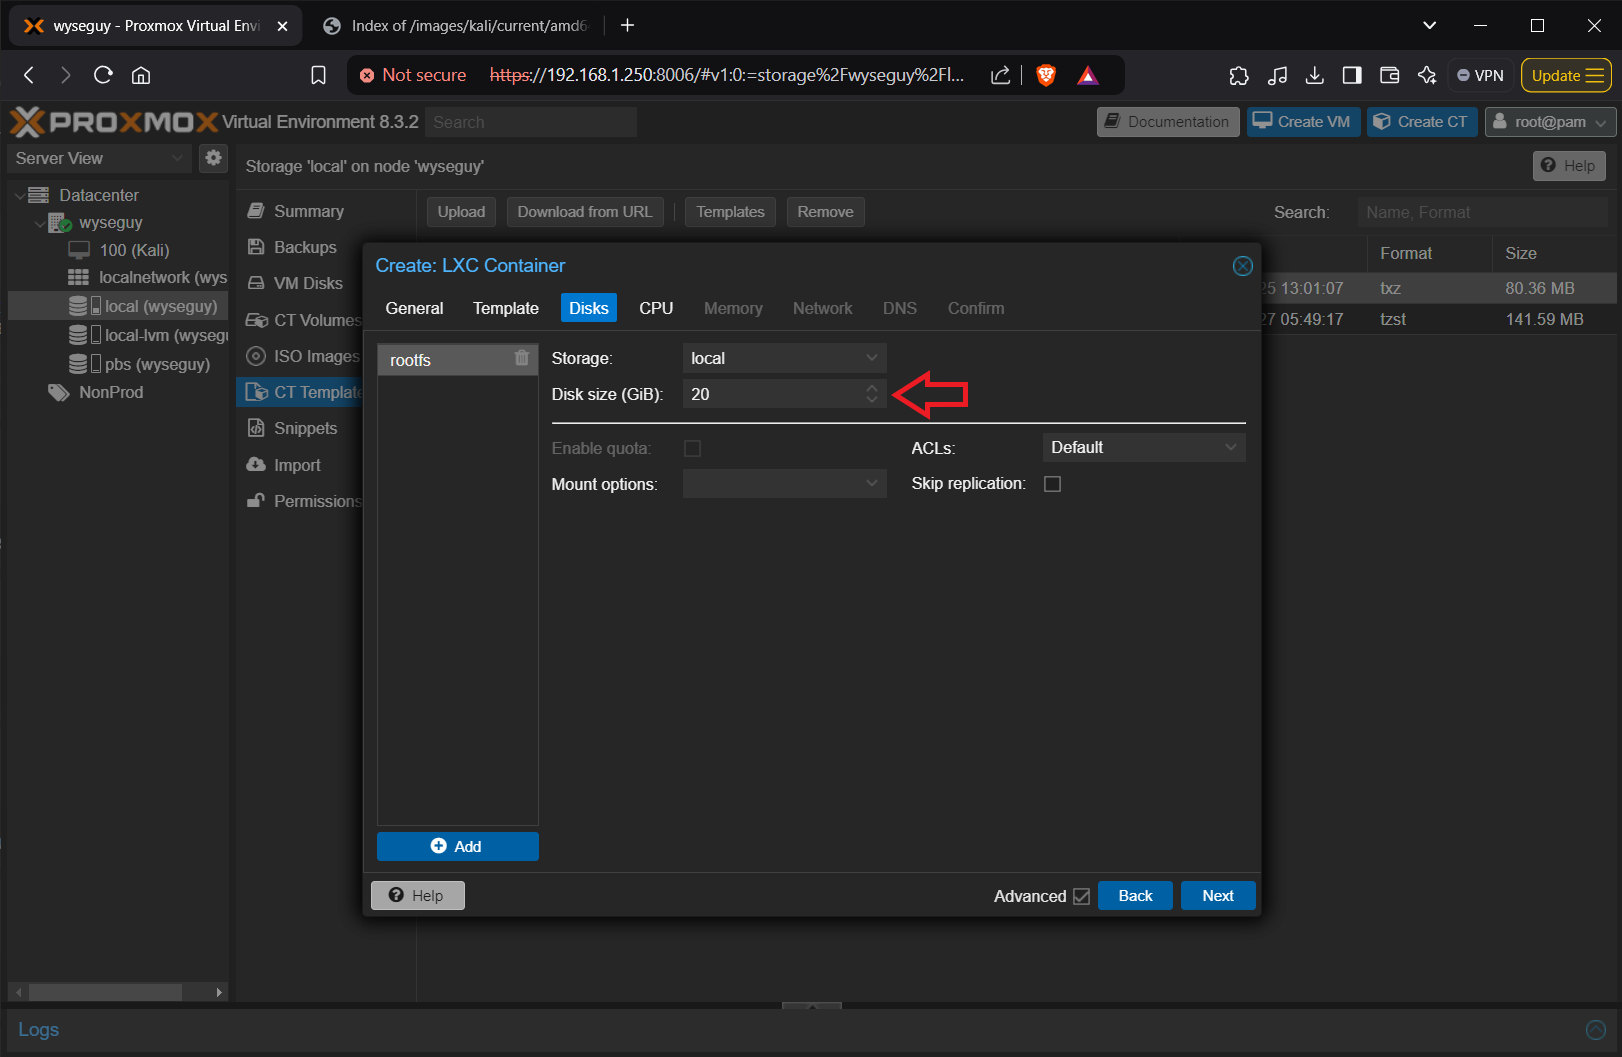Viewport: 1622px width, 1057px height.
Task: Enable Skip replication checkbox
Action: [1052, 484]
